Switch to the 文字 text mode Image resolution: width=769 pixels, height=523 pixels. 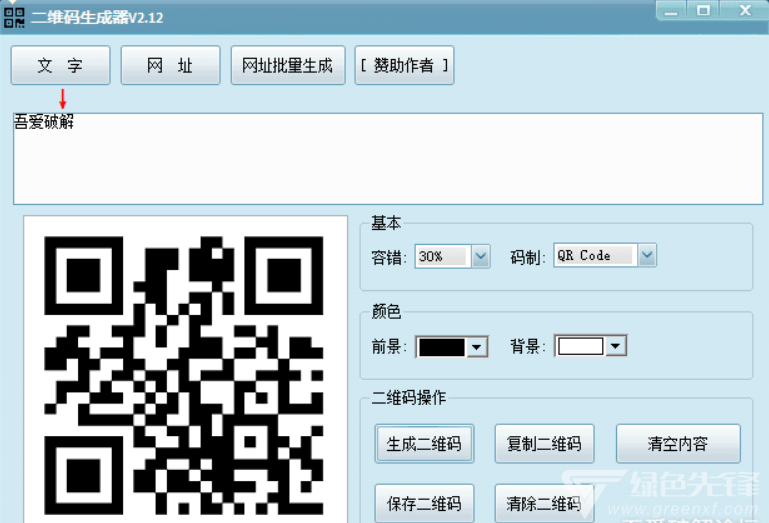point(60,65)
